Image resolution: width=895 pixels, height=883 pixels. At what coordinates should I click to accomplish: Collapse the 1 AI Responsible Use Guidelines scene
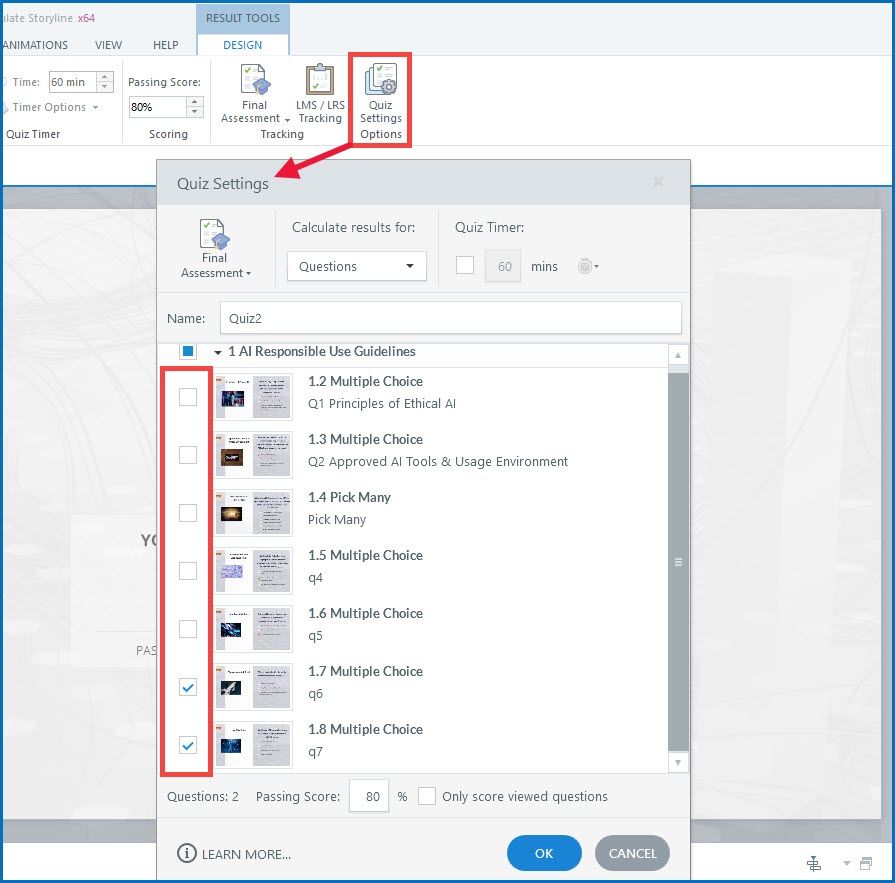click(218, 352)
